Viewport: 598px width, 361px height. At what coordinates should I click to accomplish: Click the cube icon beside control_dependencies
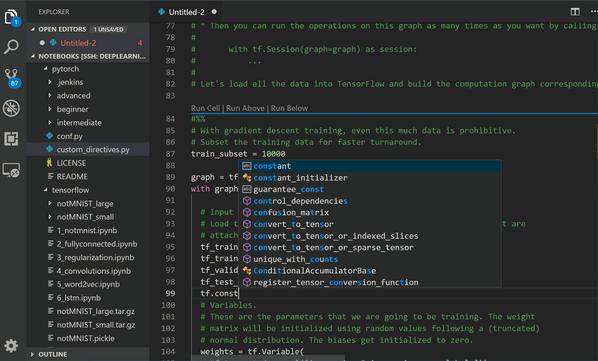point(247,201)
